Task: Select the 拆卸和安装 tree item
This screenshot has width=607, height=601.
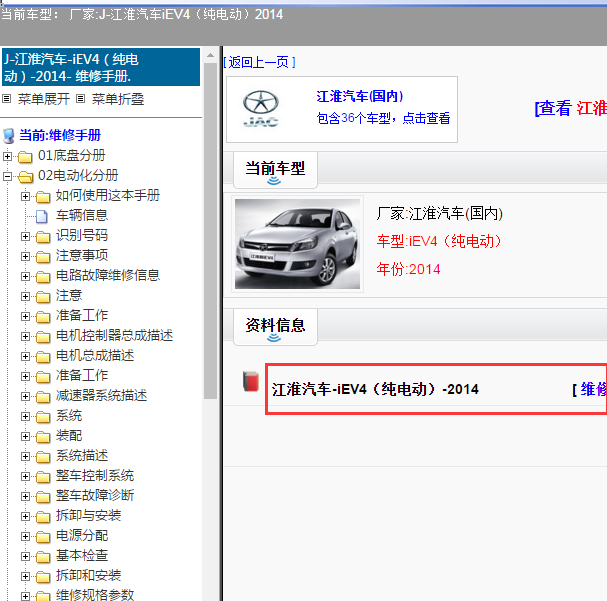Action: [x=88, y=576]
